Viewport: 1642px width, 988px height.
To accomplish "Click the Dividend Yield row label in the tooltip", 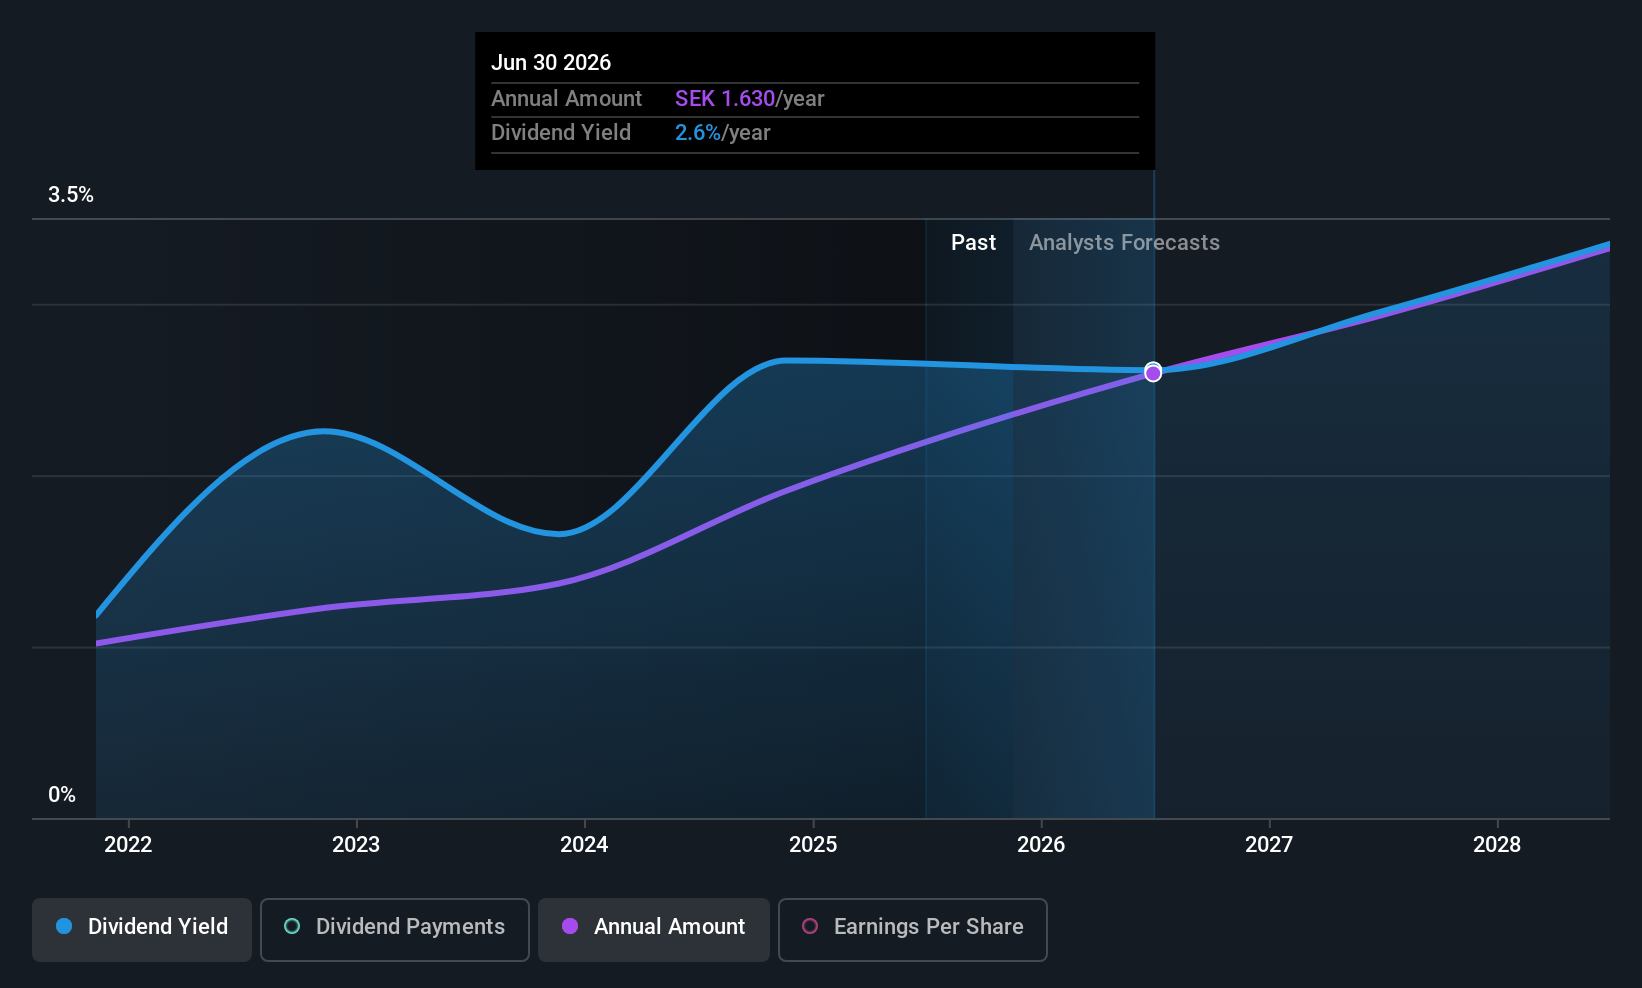I will click(561, 133).
